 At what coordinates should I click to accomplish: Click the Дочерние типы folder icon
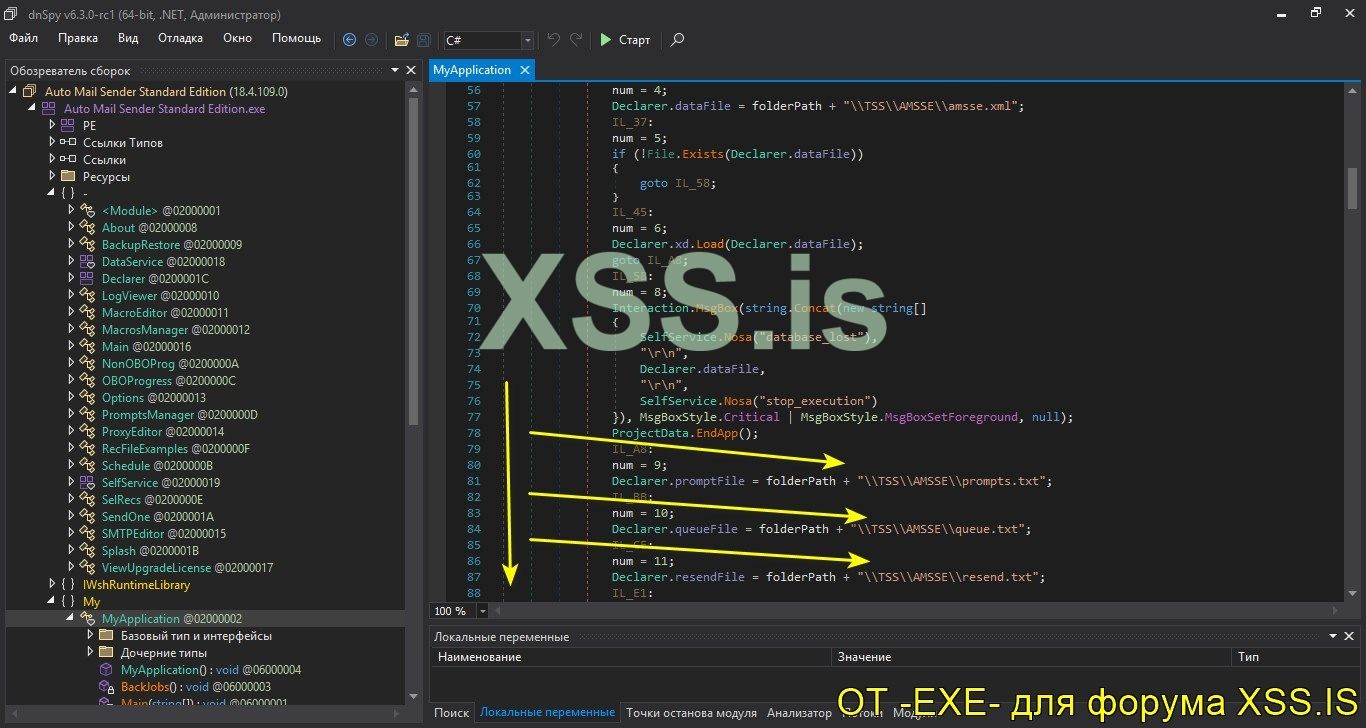[x=106, y=652]
